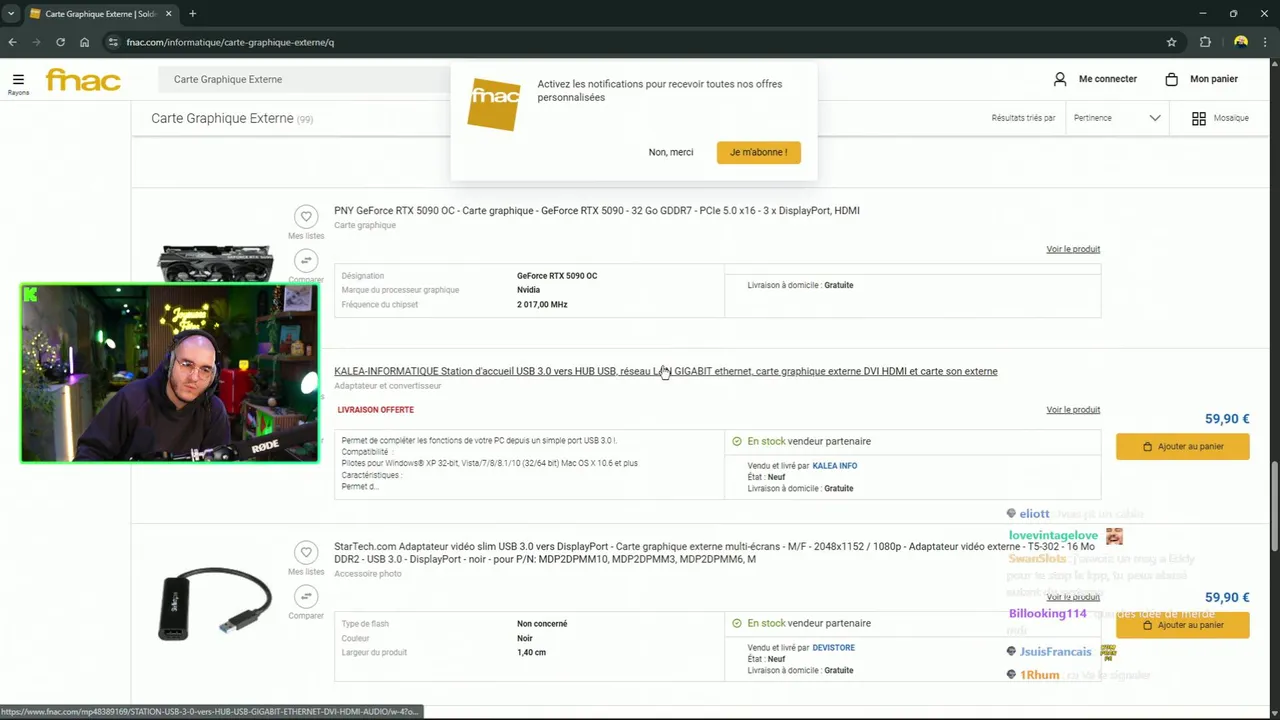Click the StarTech adapter product thumbnail
Screen dimensions: 1280x720
pos(215,603)
